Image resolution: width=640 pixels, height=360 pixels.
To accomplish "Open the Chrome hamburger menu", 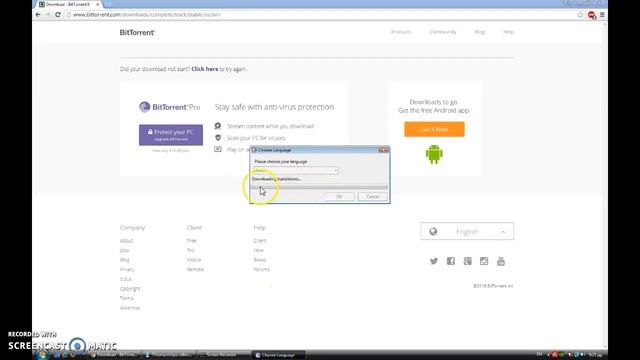I will (602, 15).
